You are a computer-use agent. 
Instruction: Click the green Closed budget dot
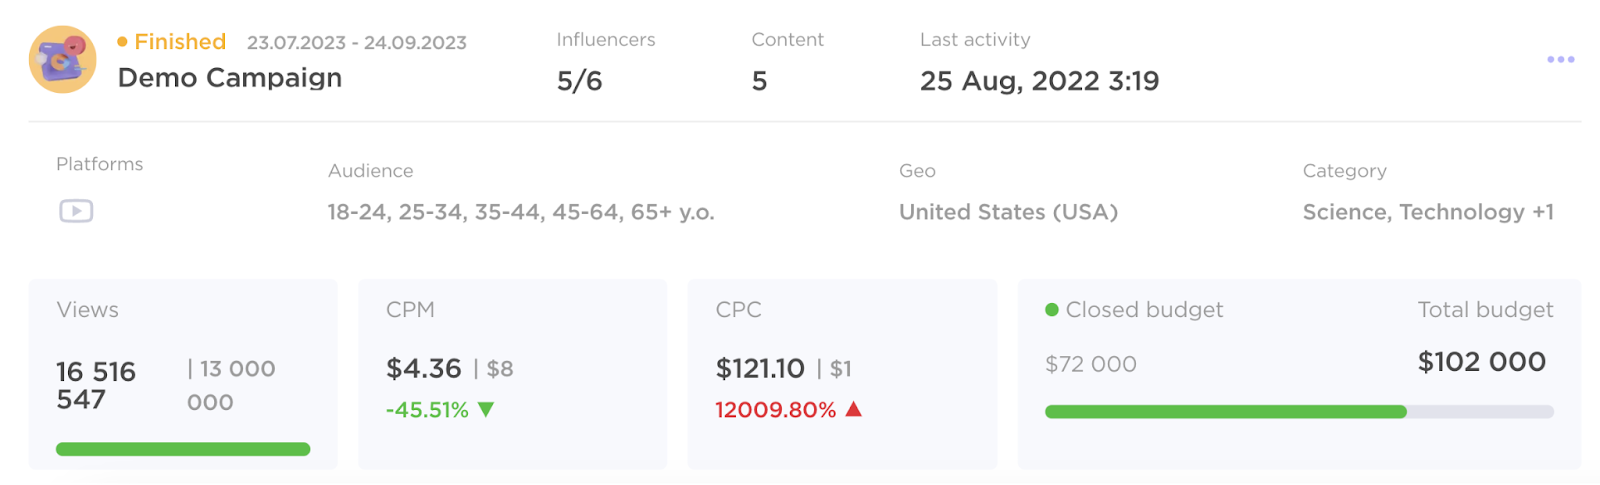point(1052,310)
